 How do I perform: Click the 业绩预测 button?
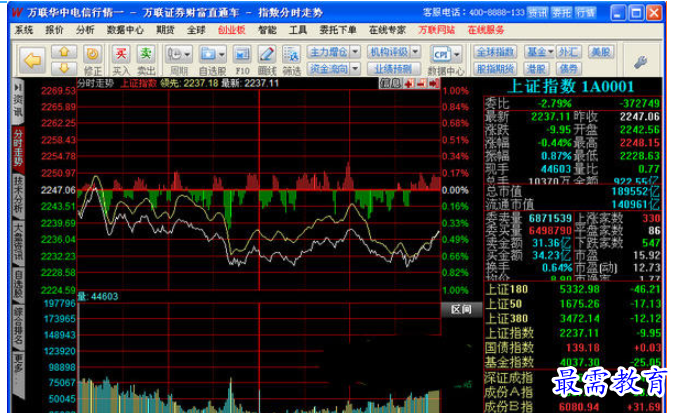tap(392, 68)
